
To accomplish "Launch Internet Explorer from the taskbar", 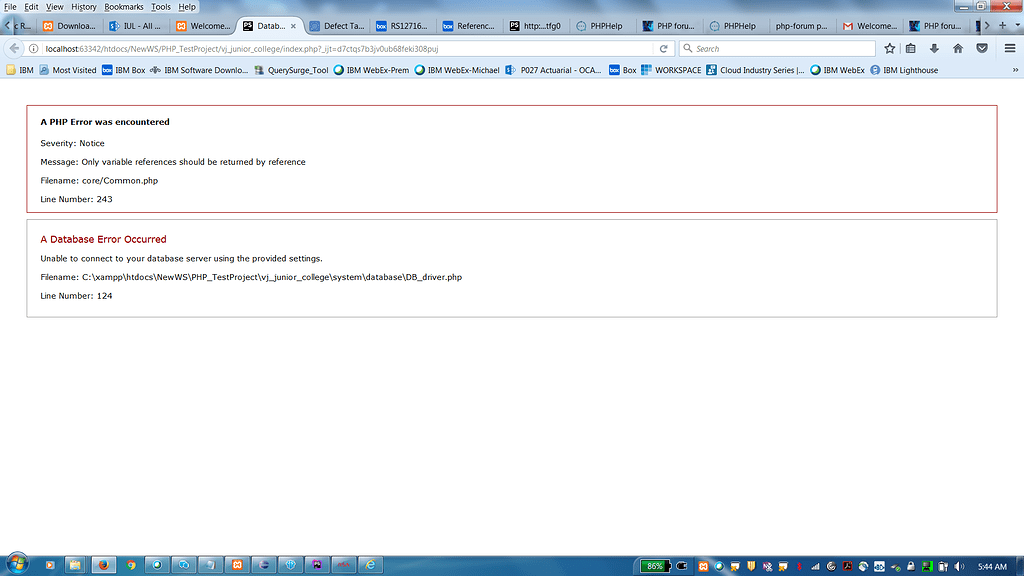I will coord(369,566).
